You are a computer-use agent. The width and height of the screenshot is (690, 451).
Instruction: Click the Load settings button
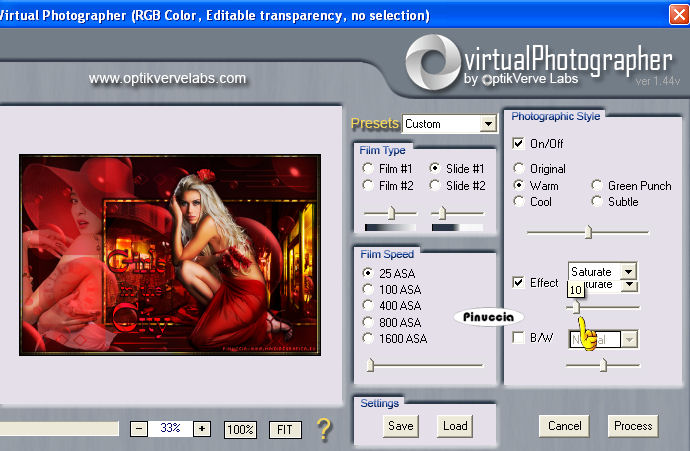pos(455,426)
